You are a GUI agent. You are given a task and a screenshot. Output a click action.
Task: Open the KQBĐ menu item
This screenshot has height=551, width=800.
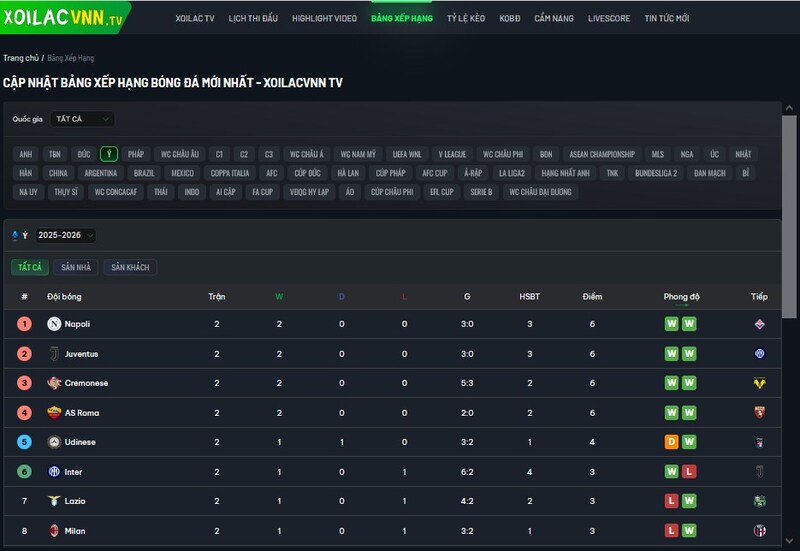[510, 18]
